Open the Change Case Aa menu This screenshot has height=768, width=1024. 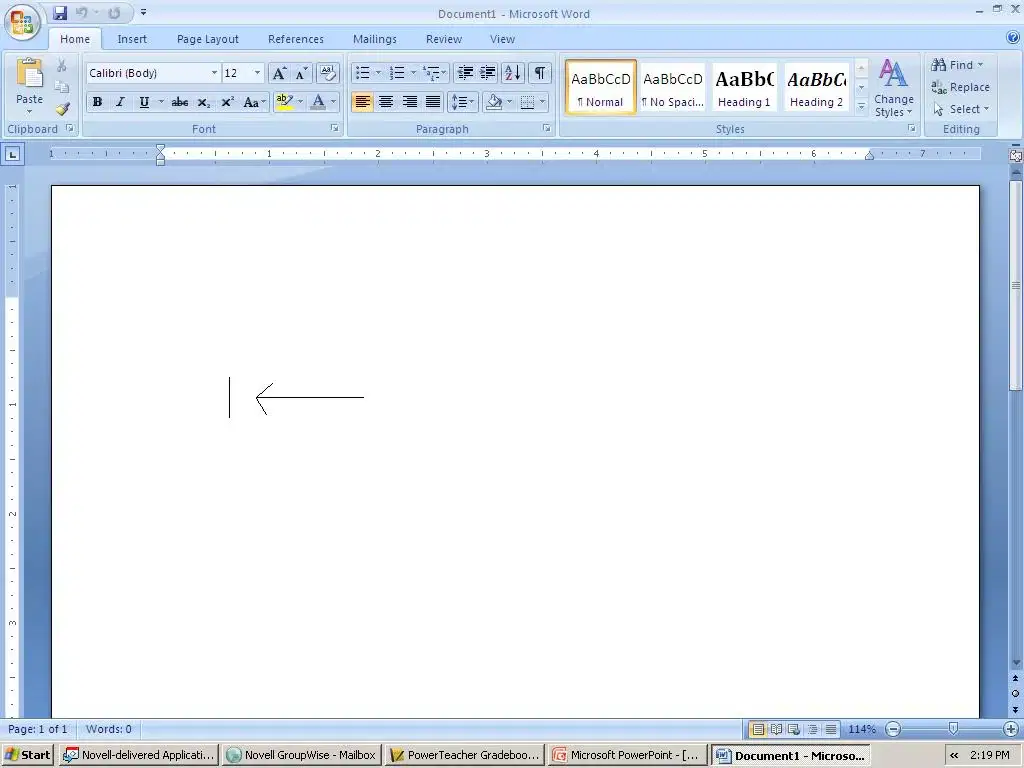253,103
